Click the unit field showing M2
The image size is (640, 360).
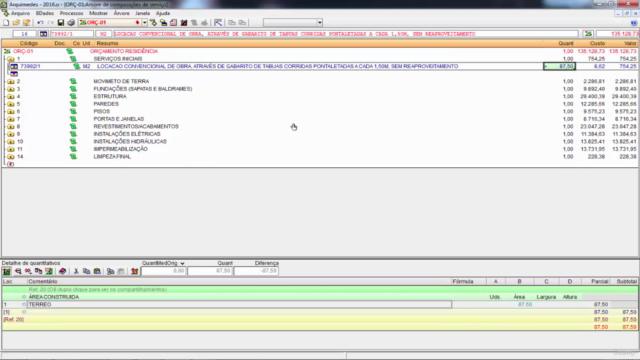(x=103, y=34)
